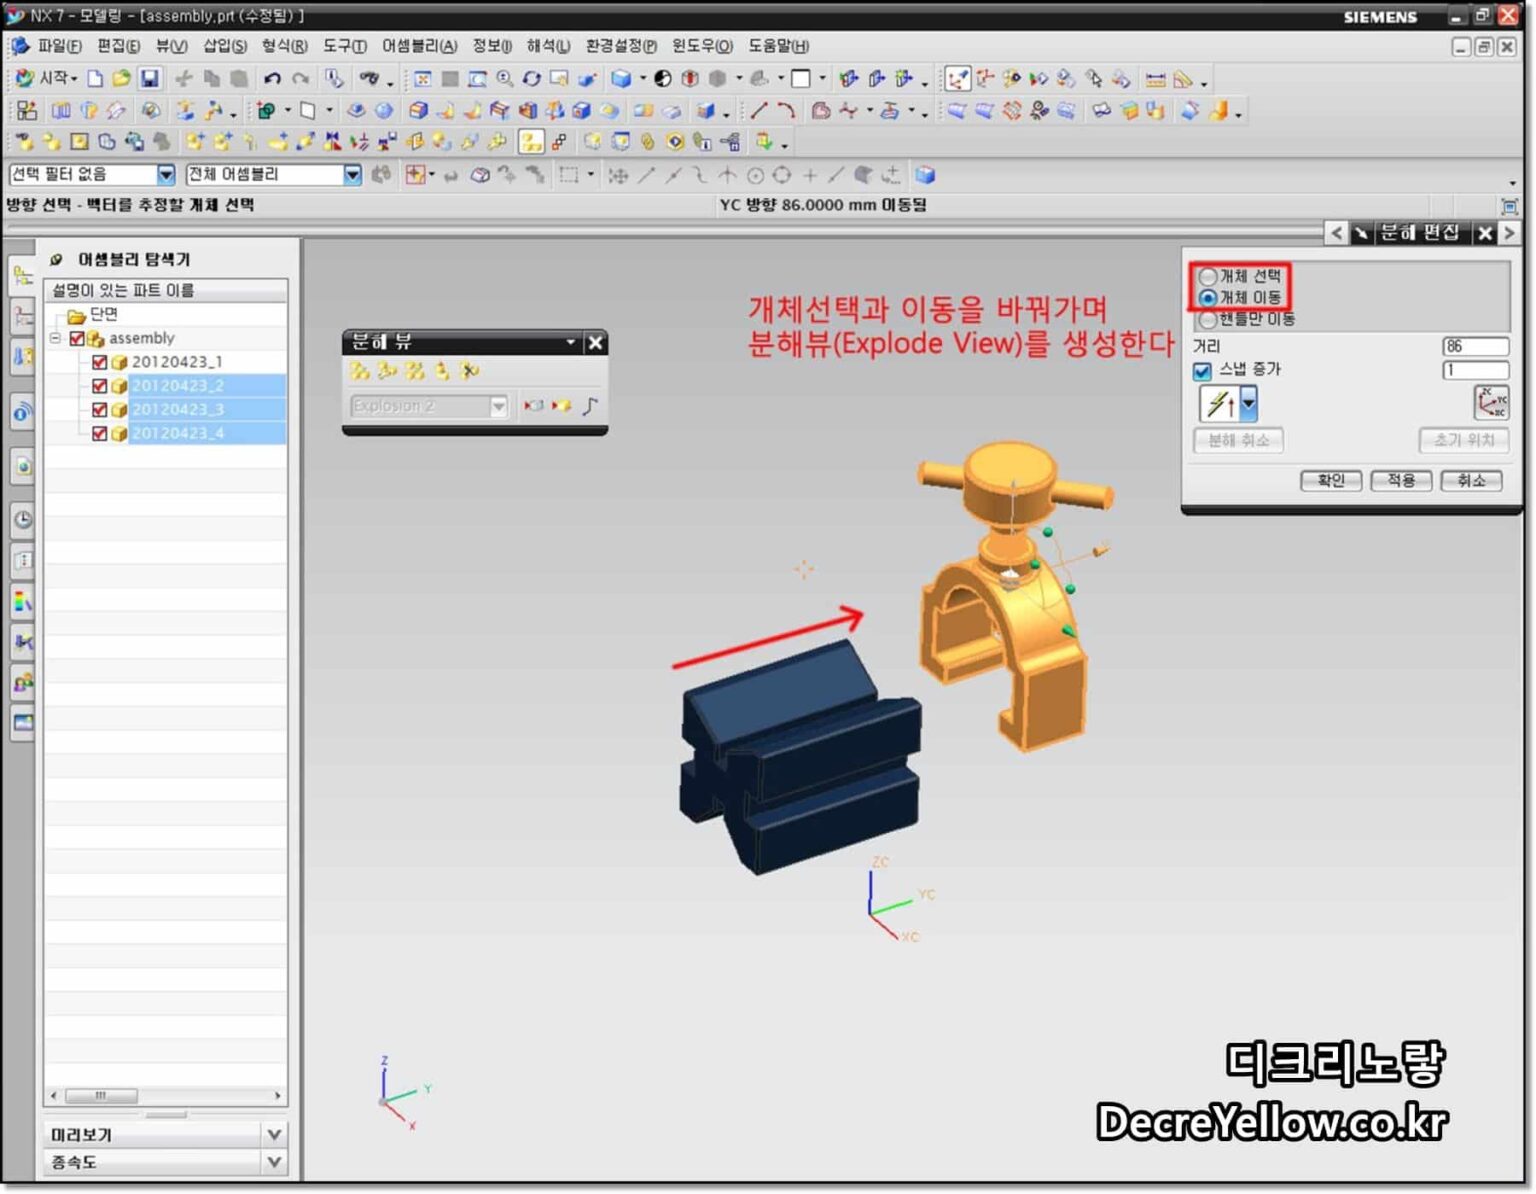This screenshot has width=1536, height=1194.
Task: Click the Edit Explosion icon in 분해 뷰
Action: click(x=387, y=372)
